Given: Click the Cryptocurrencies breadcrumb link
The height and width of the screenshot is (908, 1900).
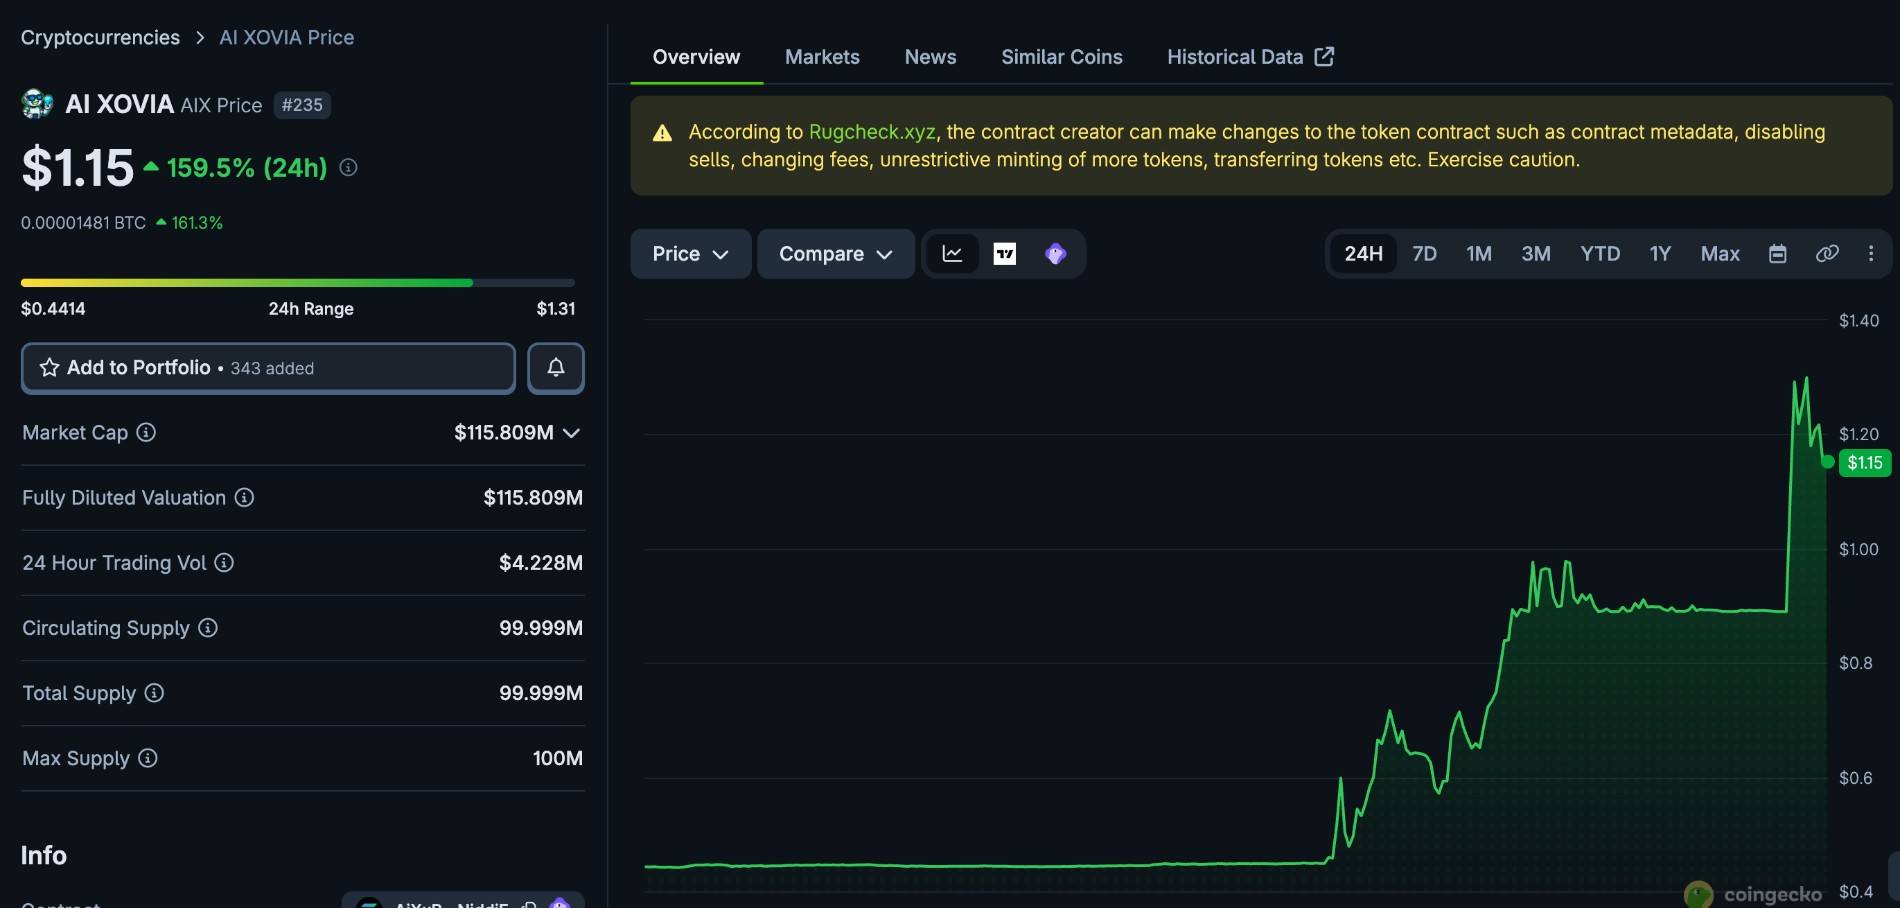Looking at the screenshot, I should (x=100, y=37).
